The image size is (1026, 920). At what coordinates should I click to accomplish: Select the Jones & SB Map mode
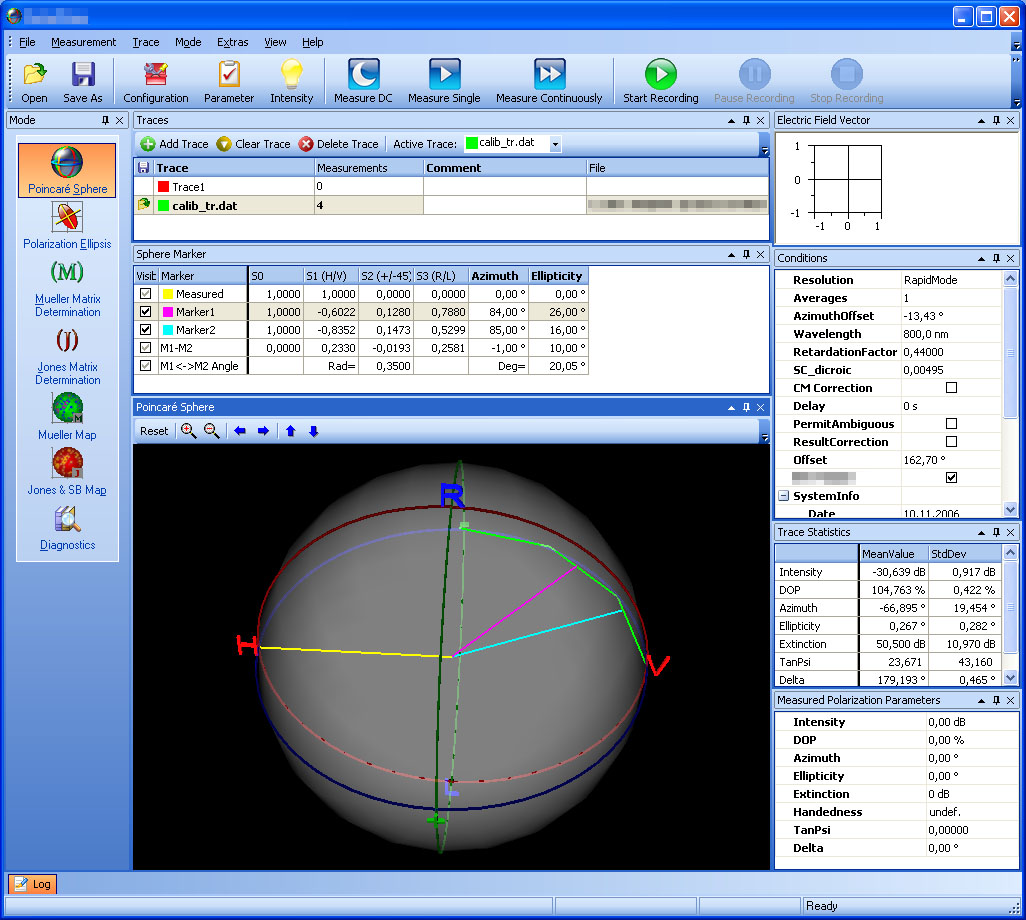(x=67, y=472)
